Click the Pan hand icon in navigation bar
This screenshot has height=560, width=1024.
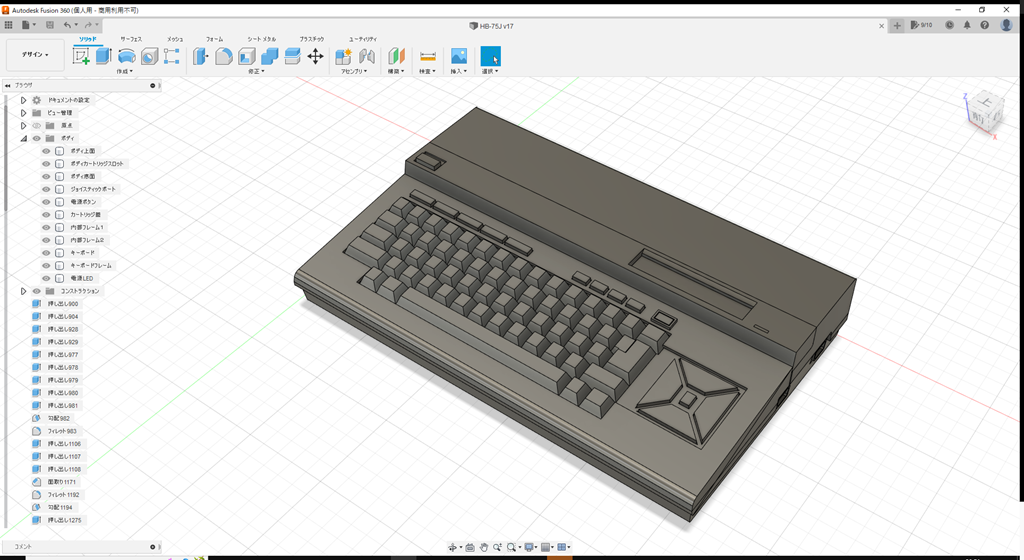pyautogui.click(x=484, y=547)
